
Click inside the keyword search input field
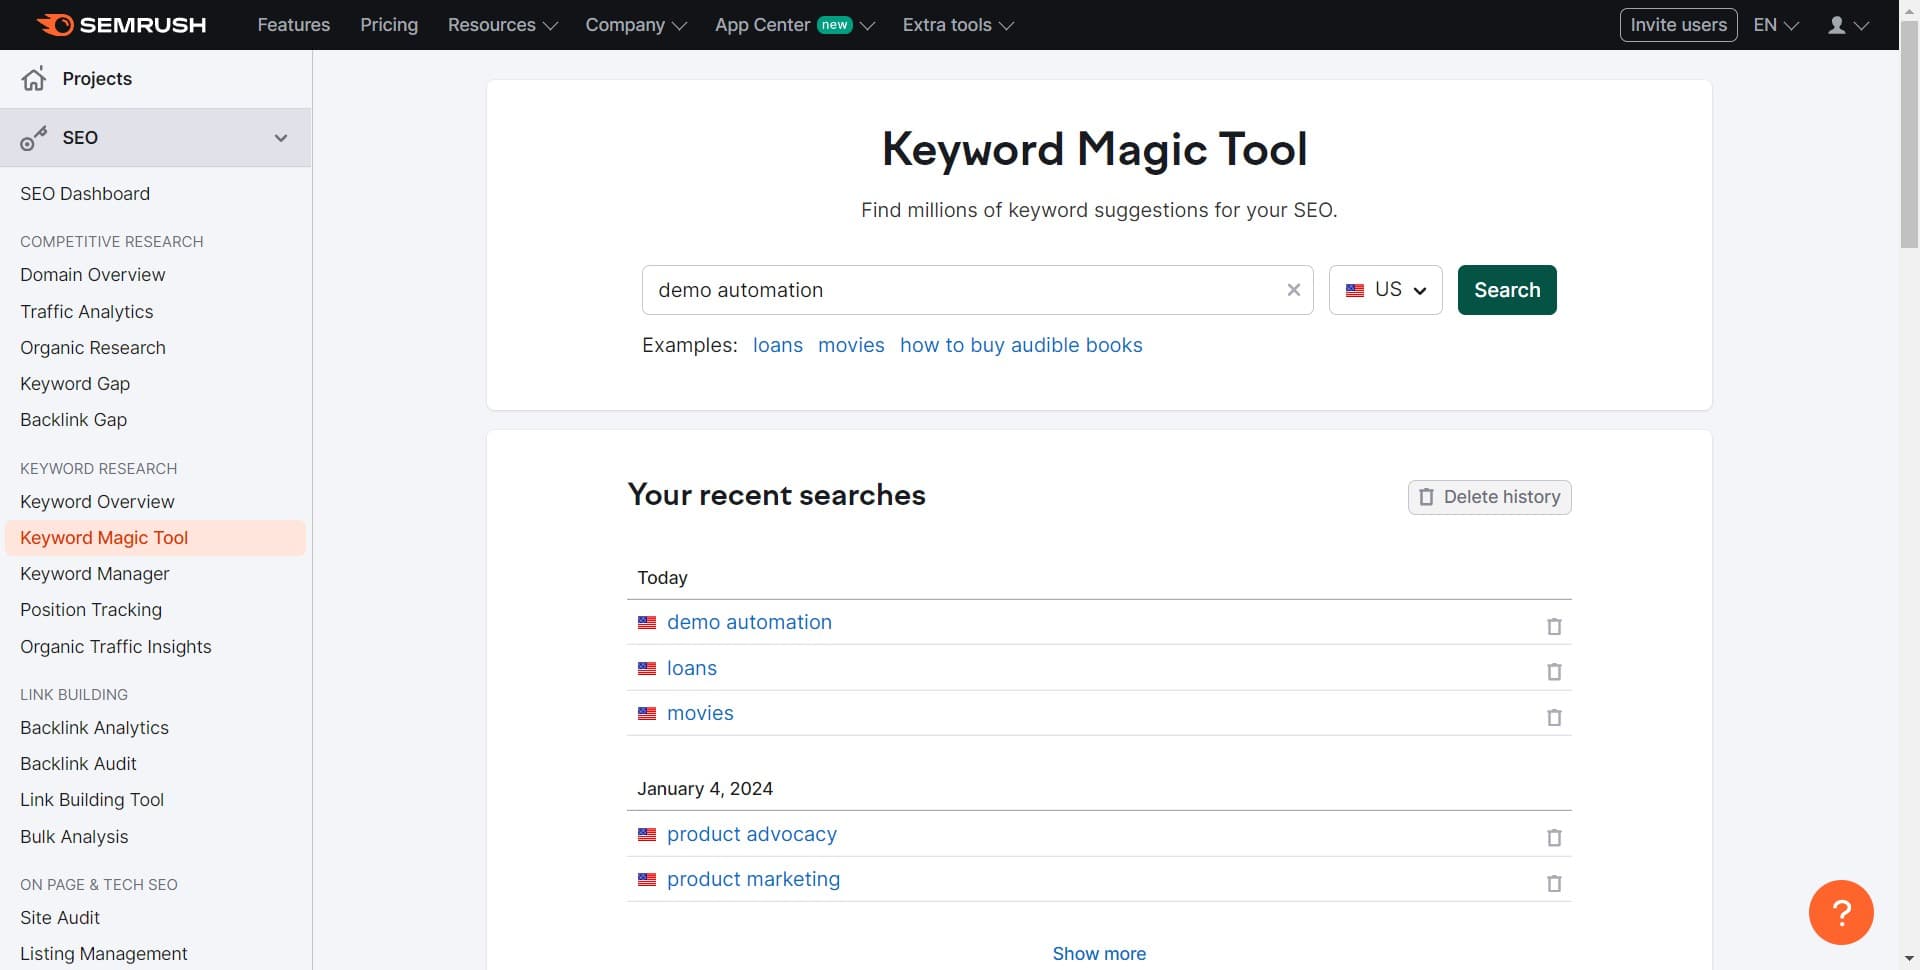[x=960, y=290]
